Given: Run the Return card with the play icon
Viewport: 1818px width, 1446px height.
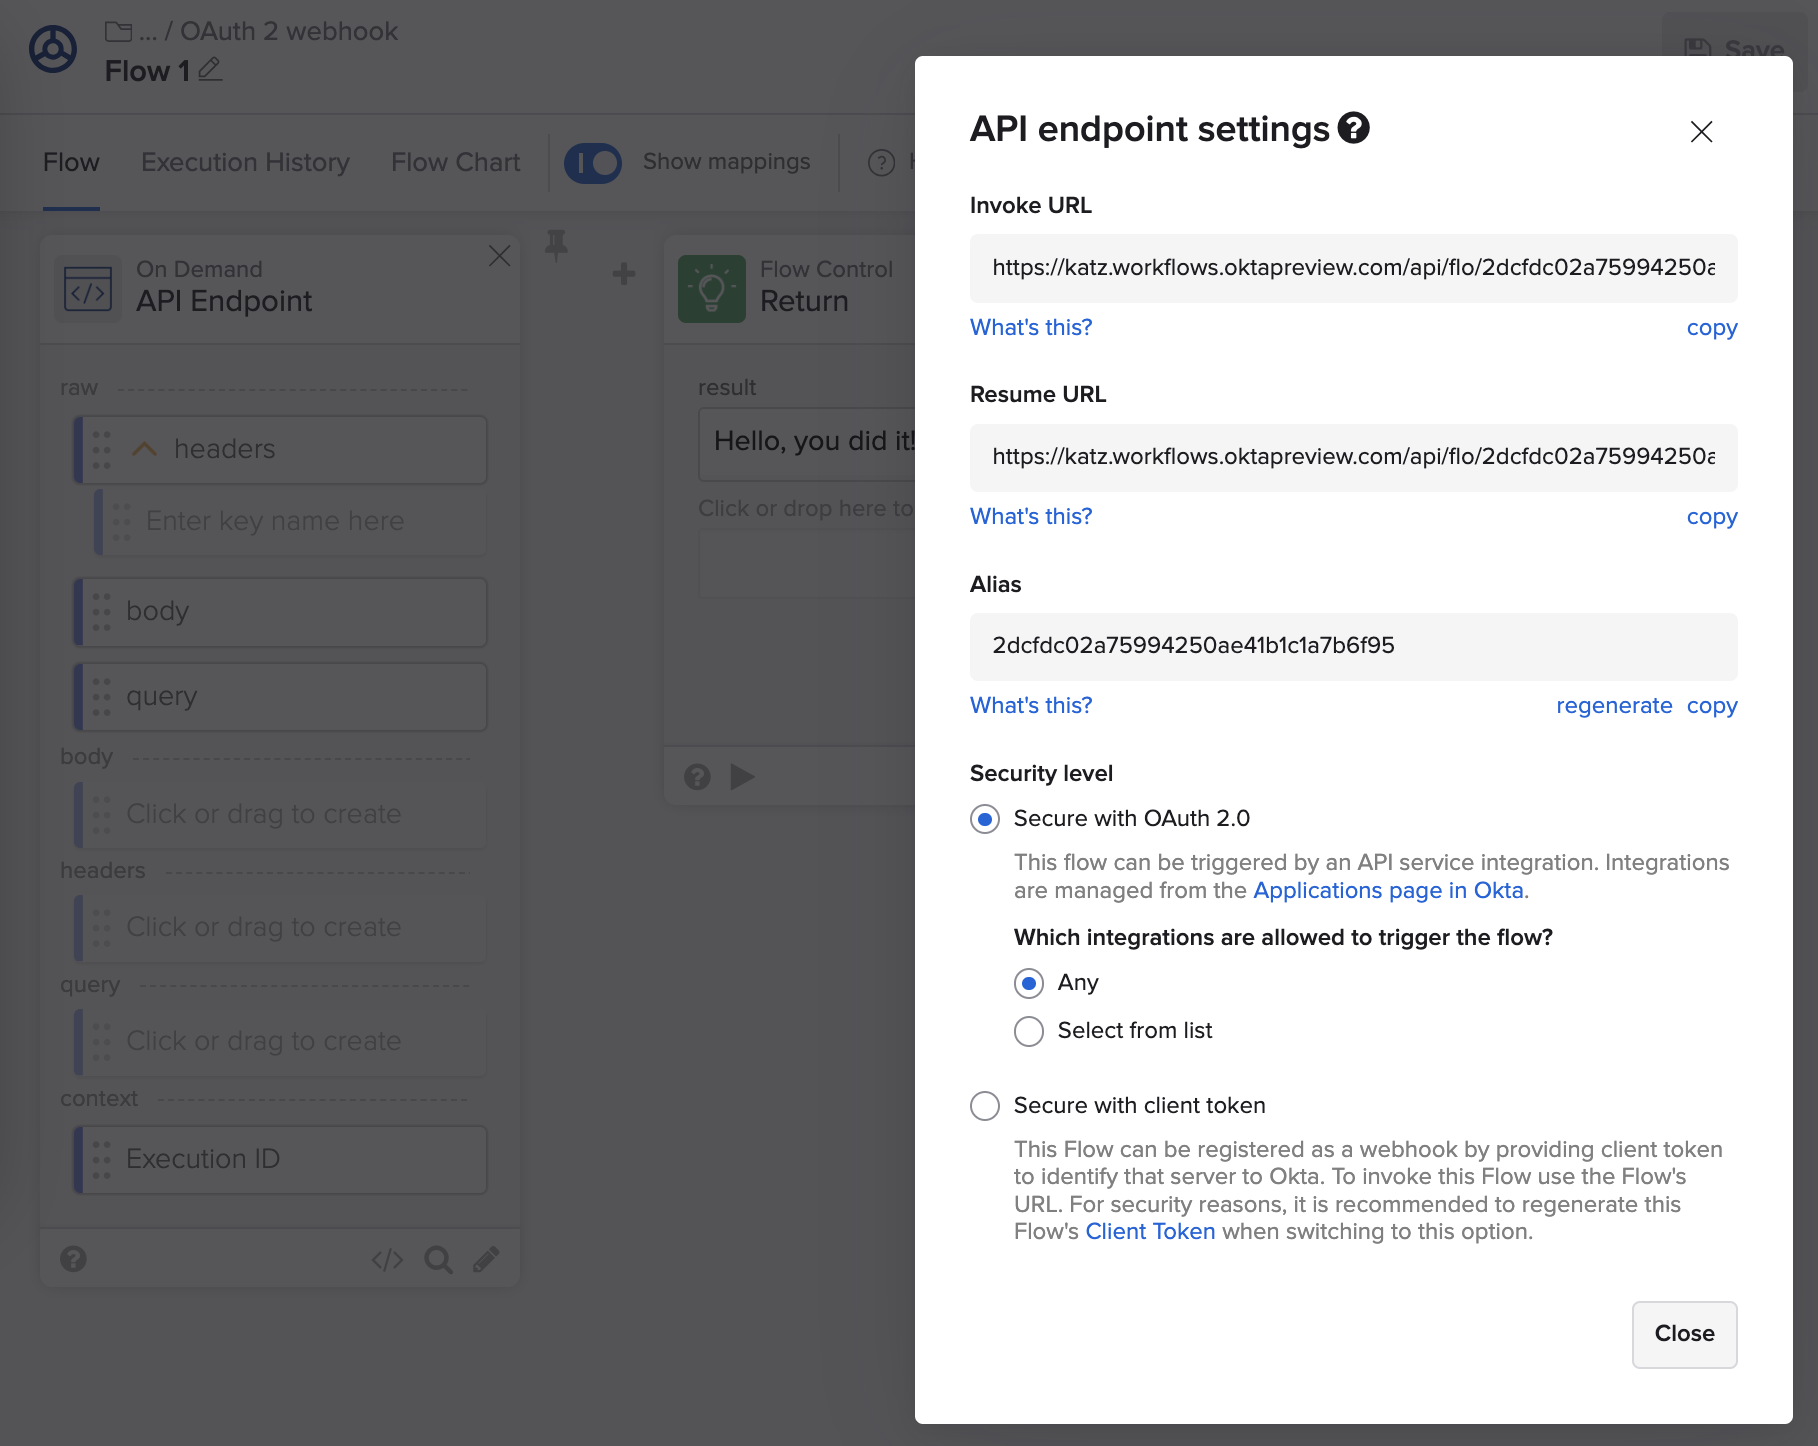Looking at the screenshot, I should click(x=742, y=776).
